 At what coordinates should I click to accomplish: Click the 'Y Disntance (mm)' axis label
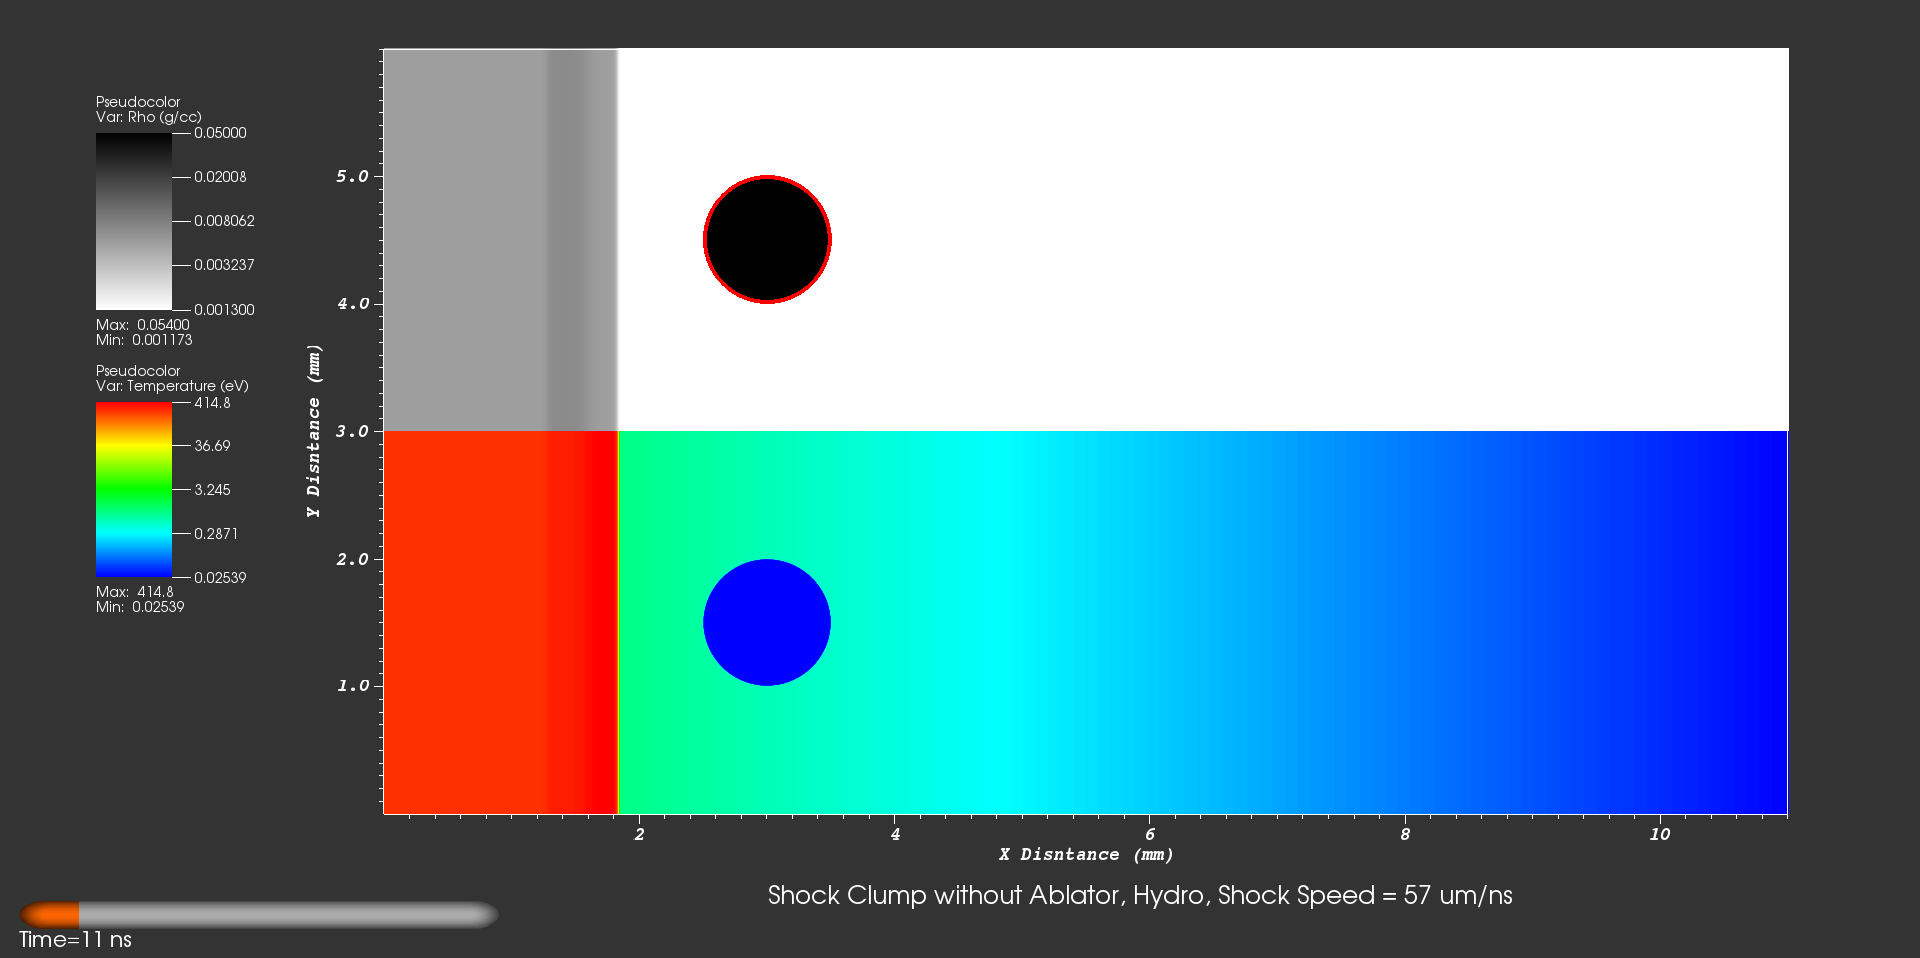pyautogui.click(x=314, y=431)
